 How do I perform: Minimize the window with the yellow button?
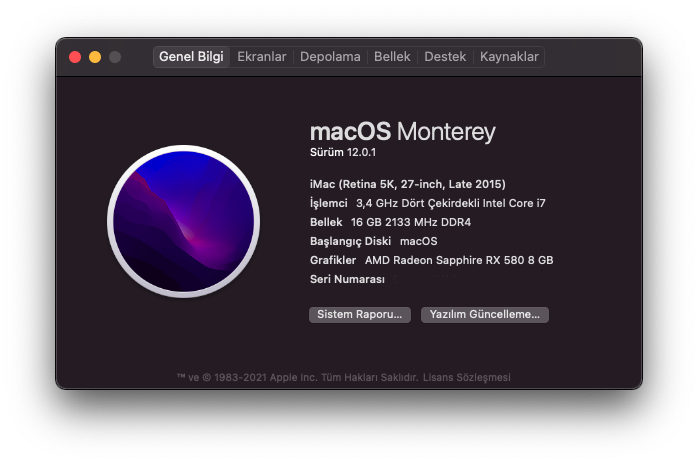point(95,58)
